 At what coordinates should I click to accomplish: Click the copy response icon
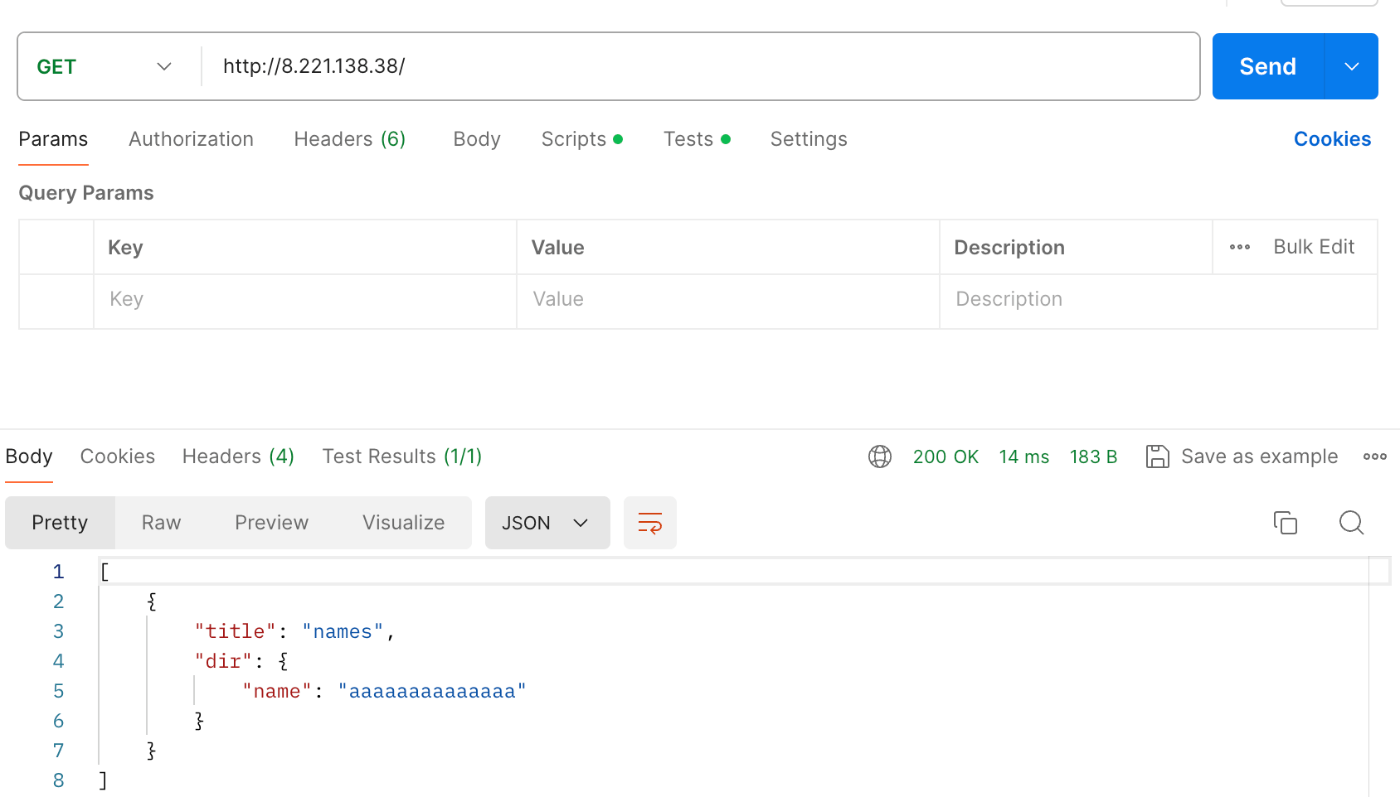(x=1285, y=522)
